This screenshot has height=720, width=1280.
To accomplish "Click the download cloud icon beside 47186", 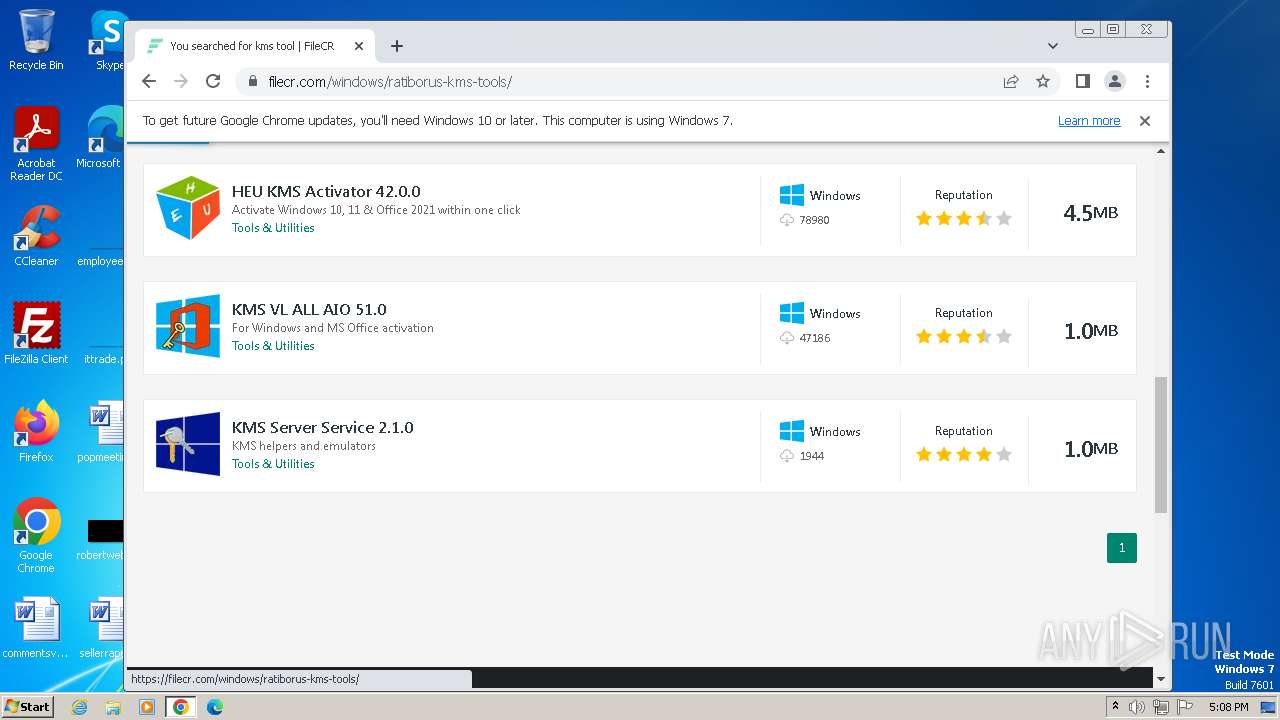I will [x=787, y=338].
